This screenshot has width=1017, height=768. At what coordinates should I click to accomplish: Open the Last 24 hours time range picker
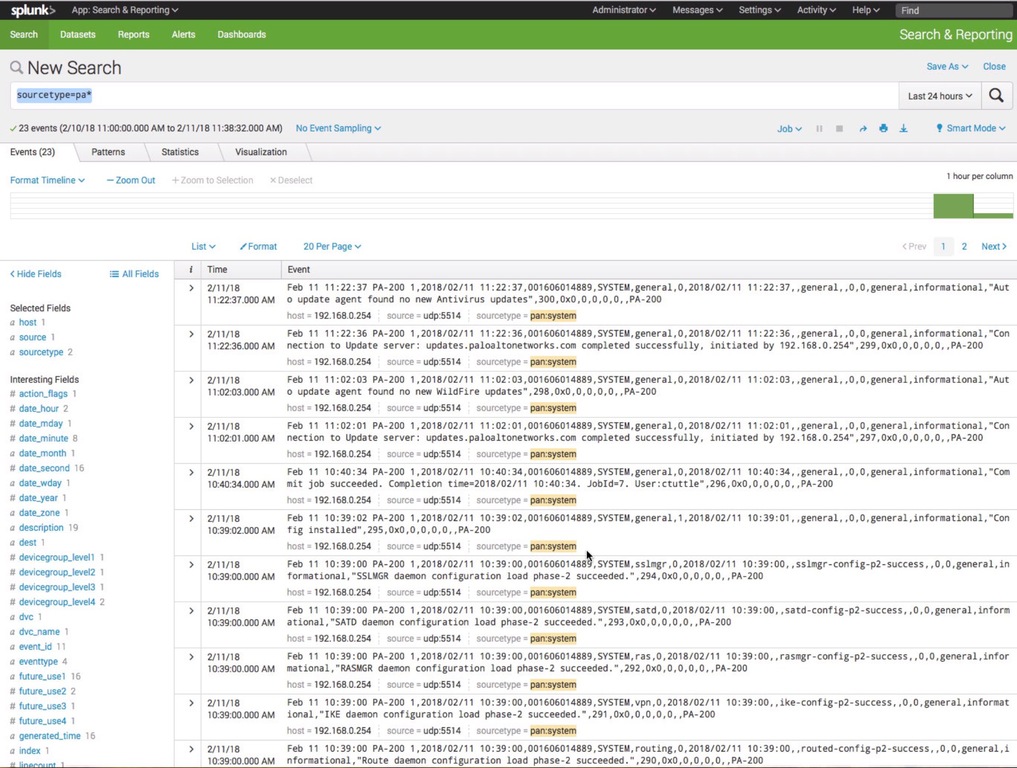pos(939,95)
